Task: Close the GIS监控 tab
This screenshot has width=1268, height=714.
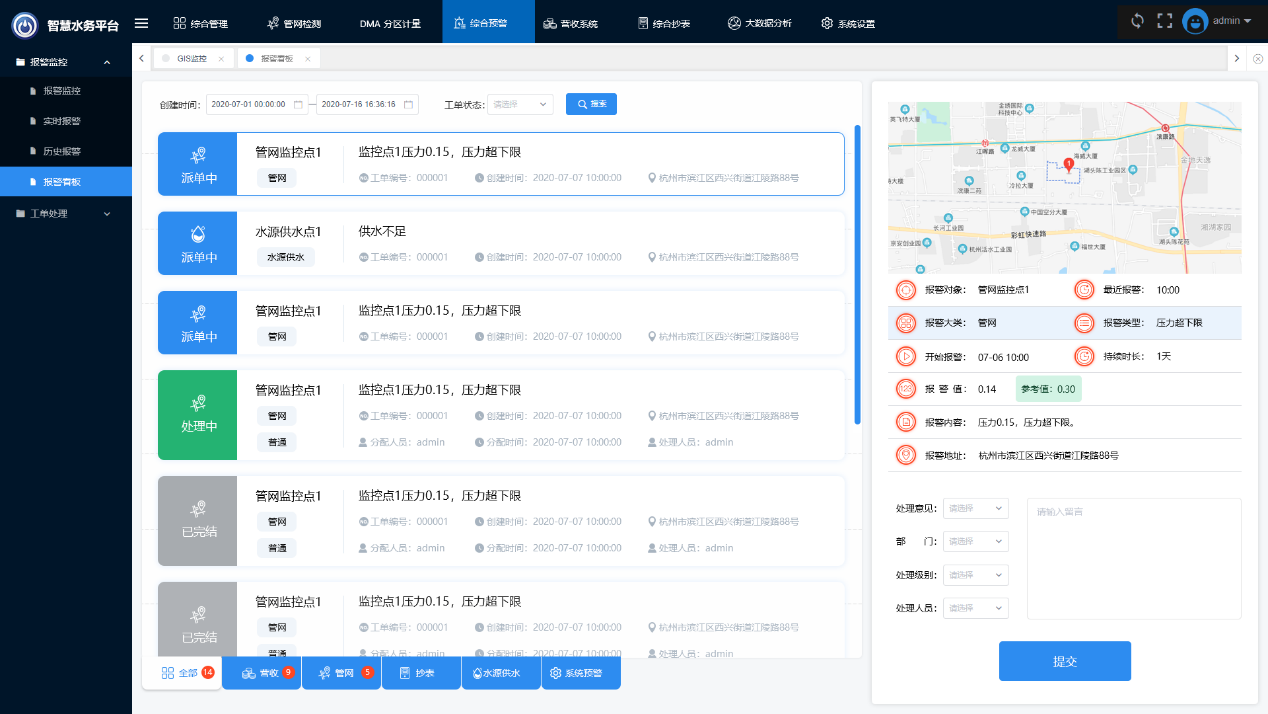Action: pyautogui.click(x=221, y=59)
